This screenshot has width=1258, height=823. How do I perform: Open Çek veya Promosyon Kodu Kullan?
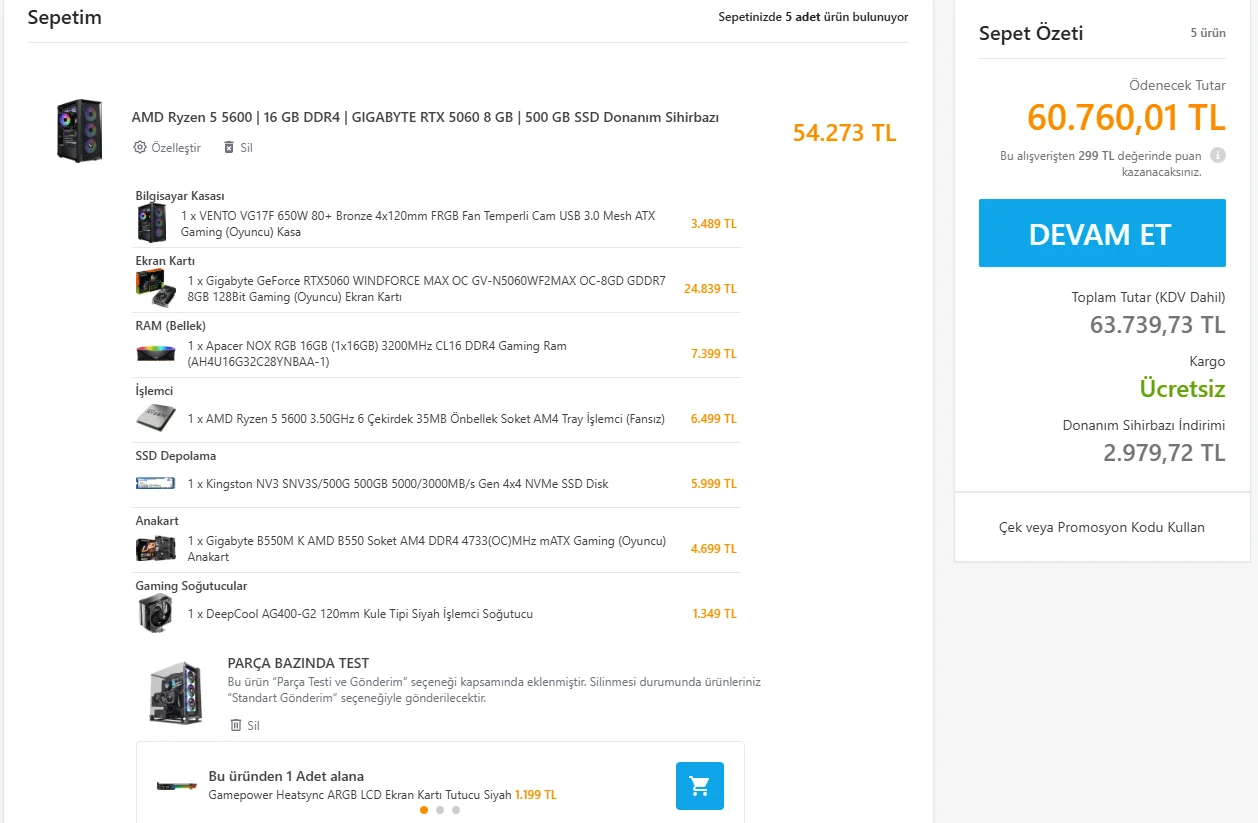1102,527
